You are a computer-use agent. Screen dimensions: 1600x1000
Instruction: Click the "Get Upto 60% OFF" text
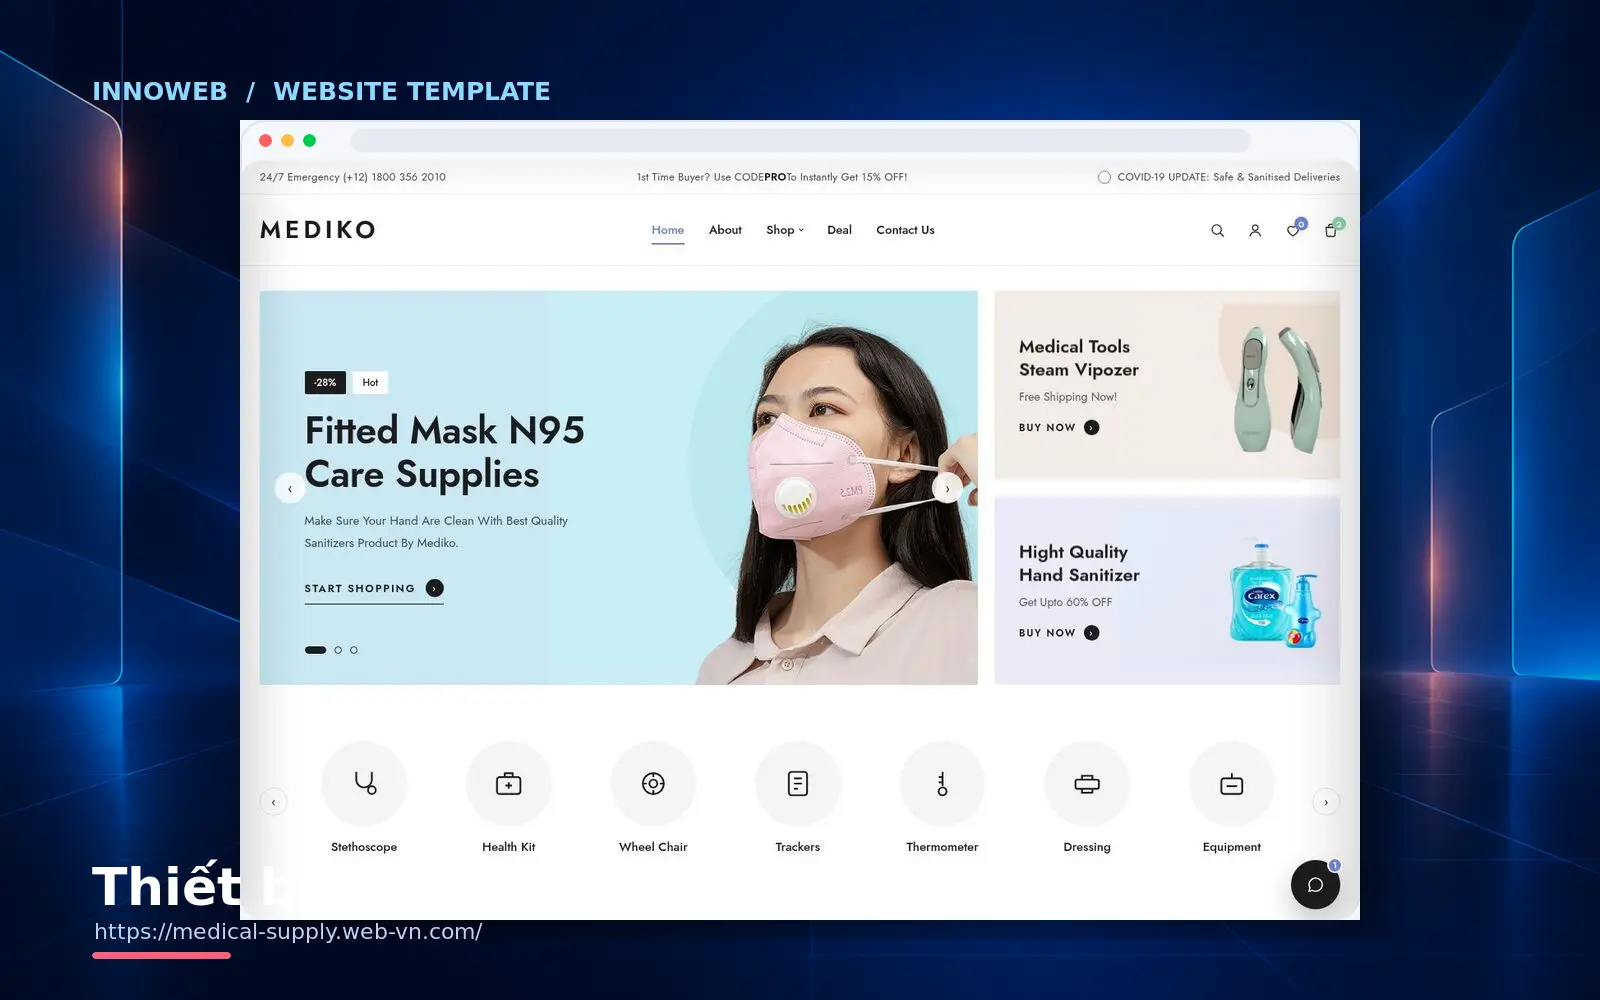(1065, 602)
